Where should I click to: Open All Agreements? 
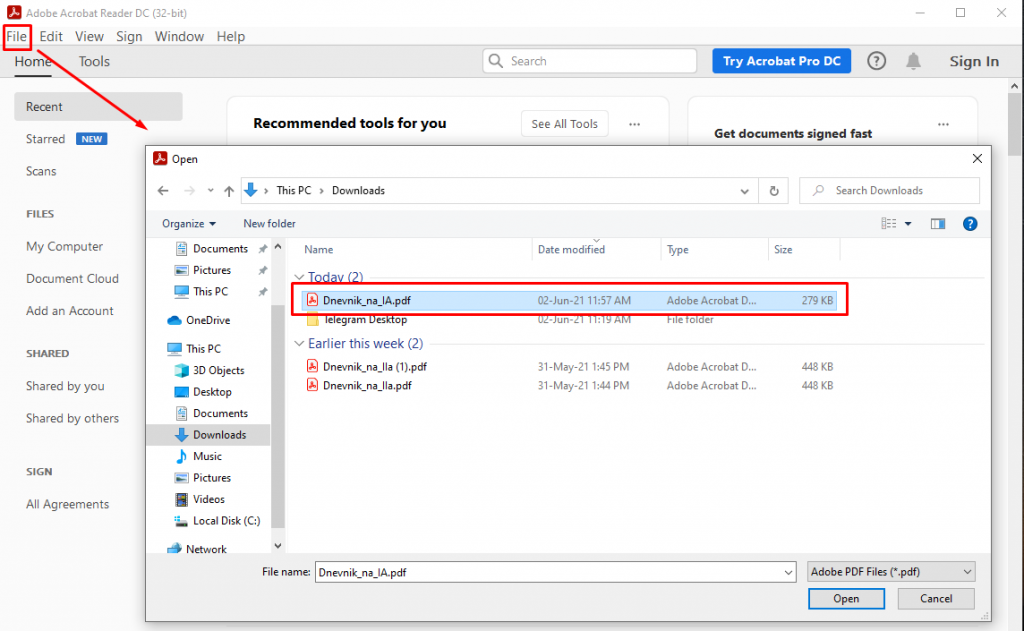point(67,504)
